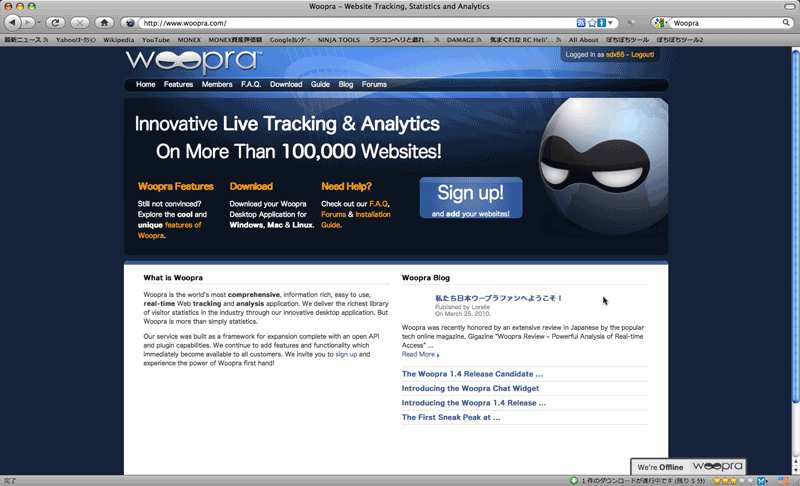Click the Woopra Features heading

[176, 187]
